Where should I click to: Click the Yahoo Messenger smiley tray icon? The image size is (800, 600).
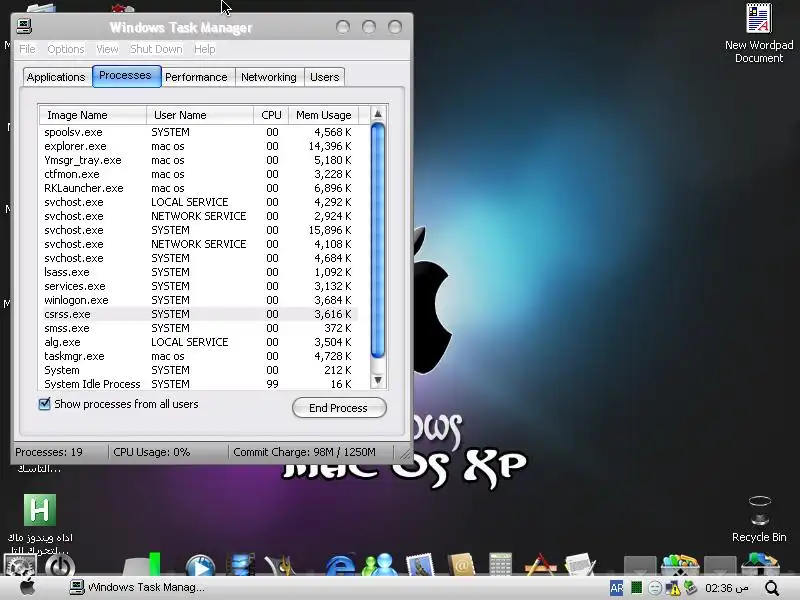[x=655, y=588]
